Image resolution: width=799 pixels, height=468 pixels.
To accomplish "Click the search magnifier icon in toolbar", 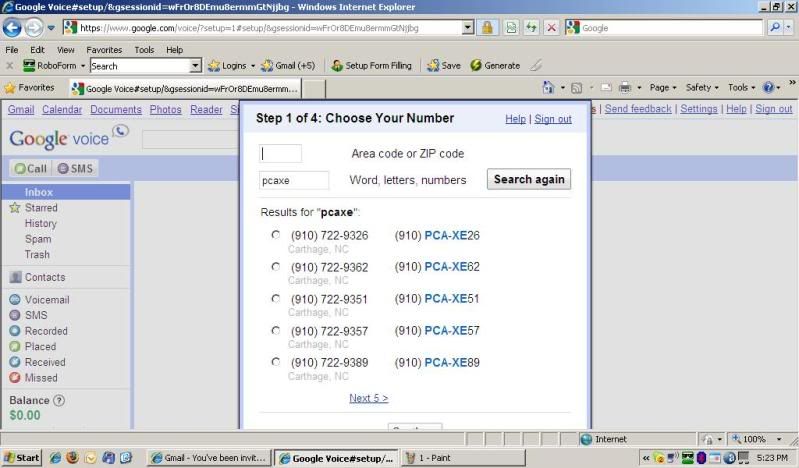I will [775, 28].
